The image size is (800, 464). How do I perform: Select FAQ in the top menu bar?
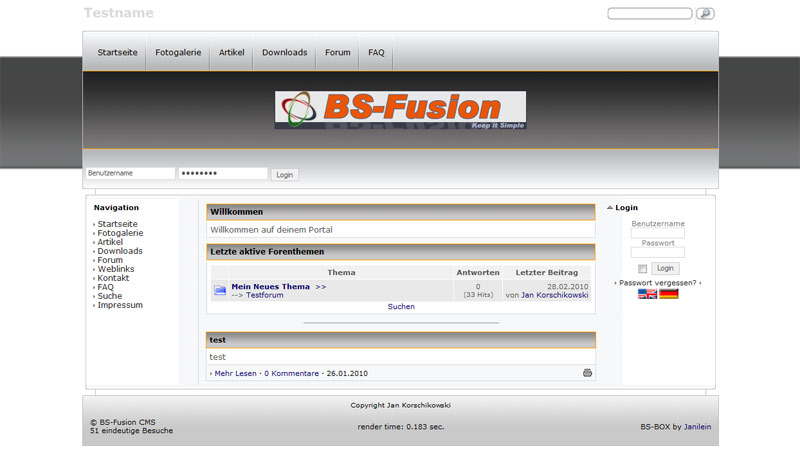[x=376, y=52]
